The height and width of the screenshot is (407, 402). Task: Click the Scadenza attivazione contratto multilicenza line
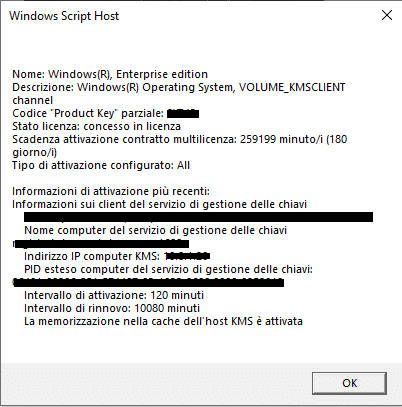click(180, 145)
